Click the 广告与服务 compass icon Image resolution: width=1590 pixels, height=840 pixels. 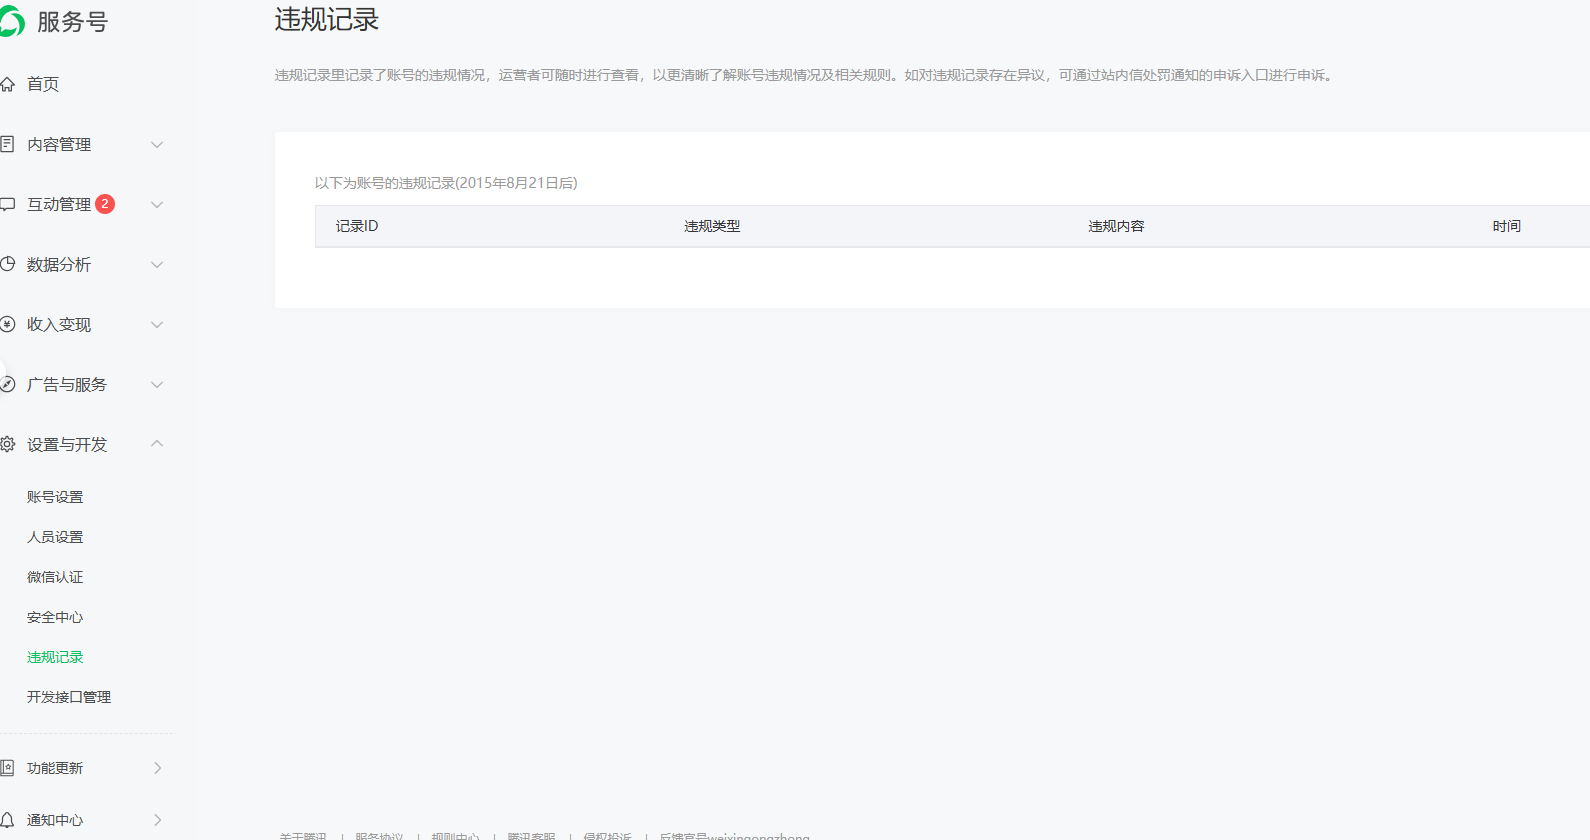tap(7, 384)
